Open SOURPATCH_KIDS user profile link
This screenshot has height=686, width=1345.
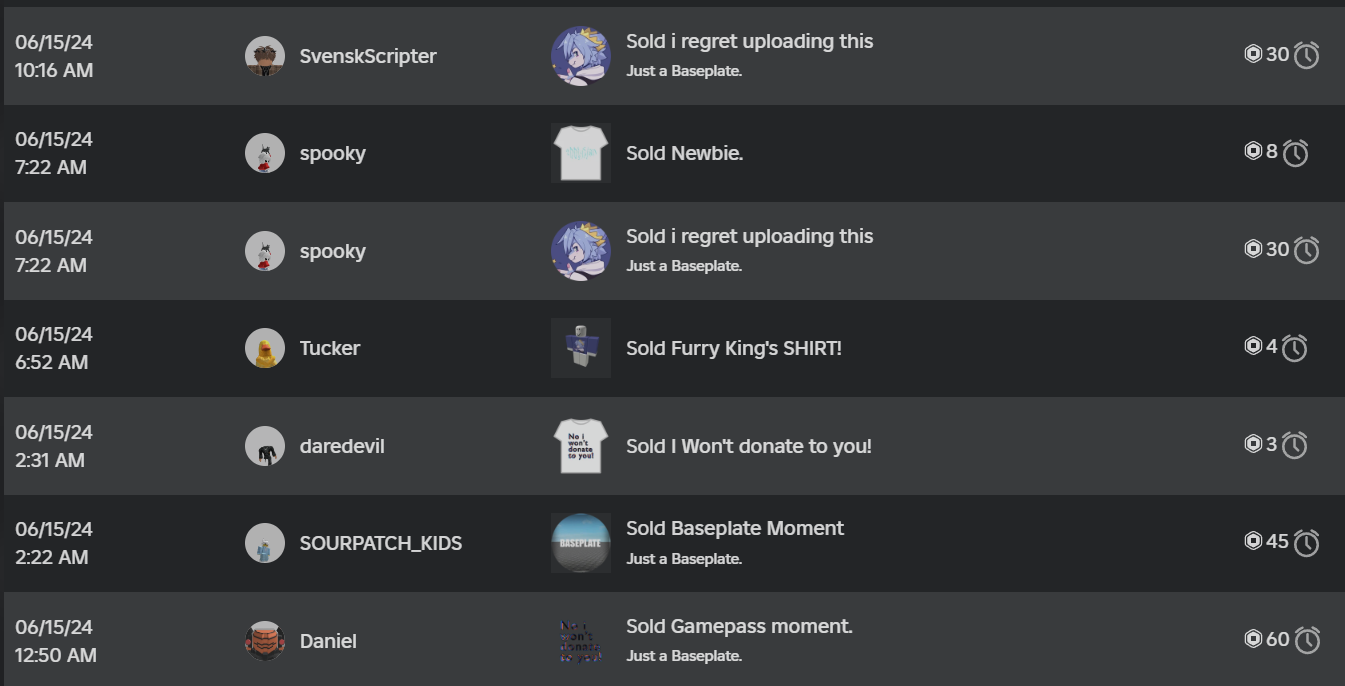pyautogui.click(x=381, y=544)
